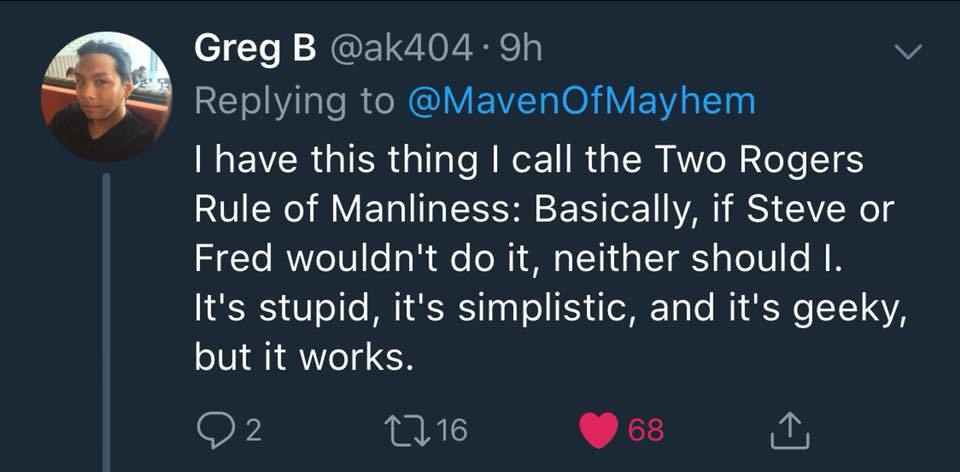Click the reply count 2
Image resolution: width=960 pixels, height=472 pixels.
coord(253,431)
